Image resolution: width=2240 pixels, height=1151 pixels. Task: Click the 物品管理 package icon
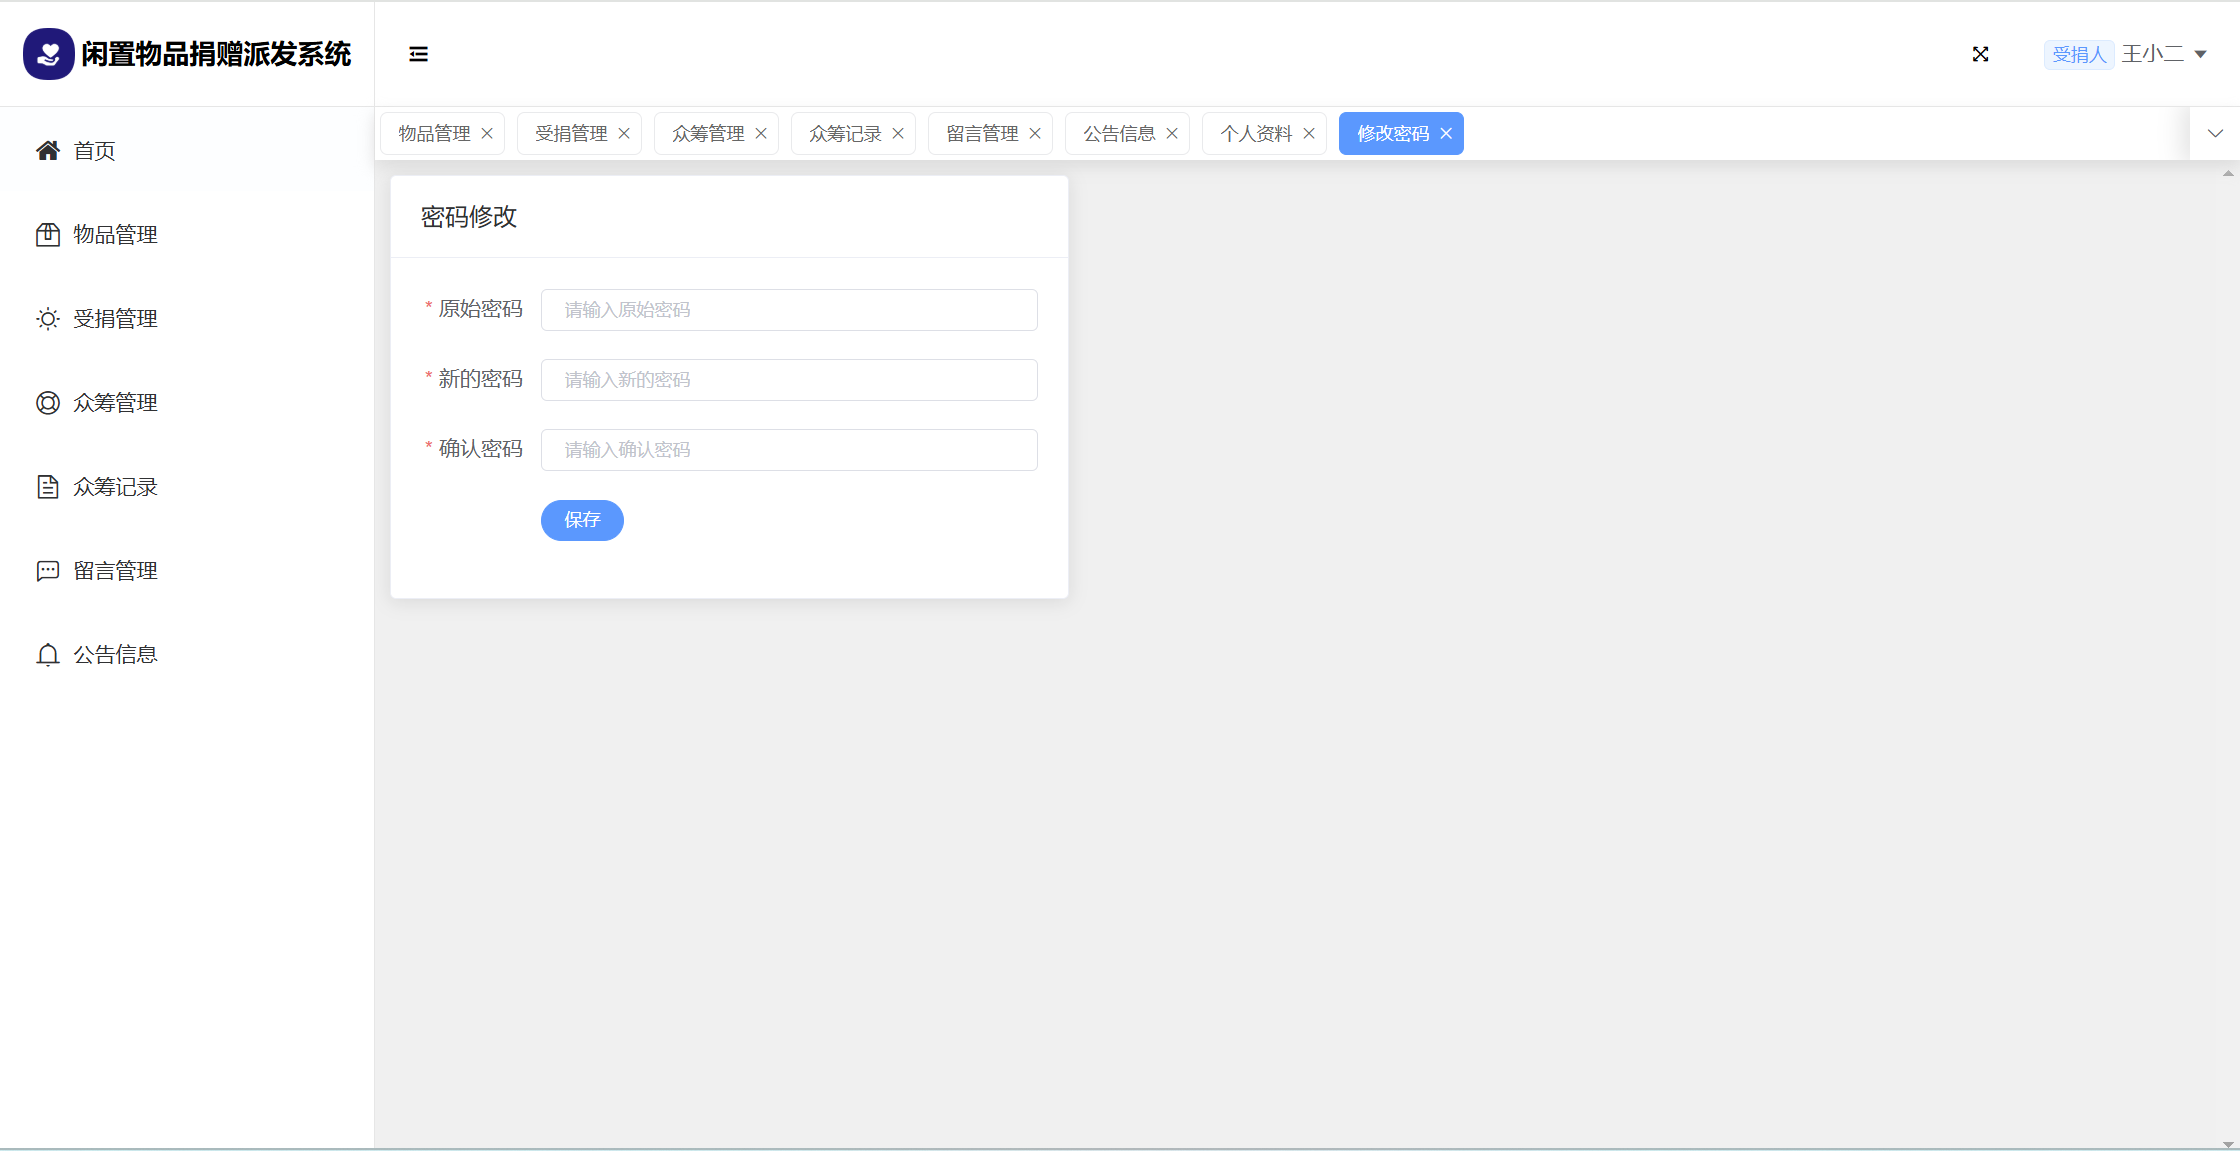click(x=47, y=235)
